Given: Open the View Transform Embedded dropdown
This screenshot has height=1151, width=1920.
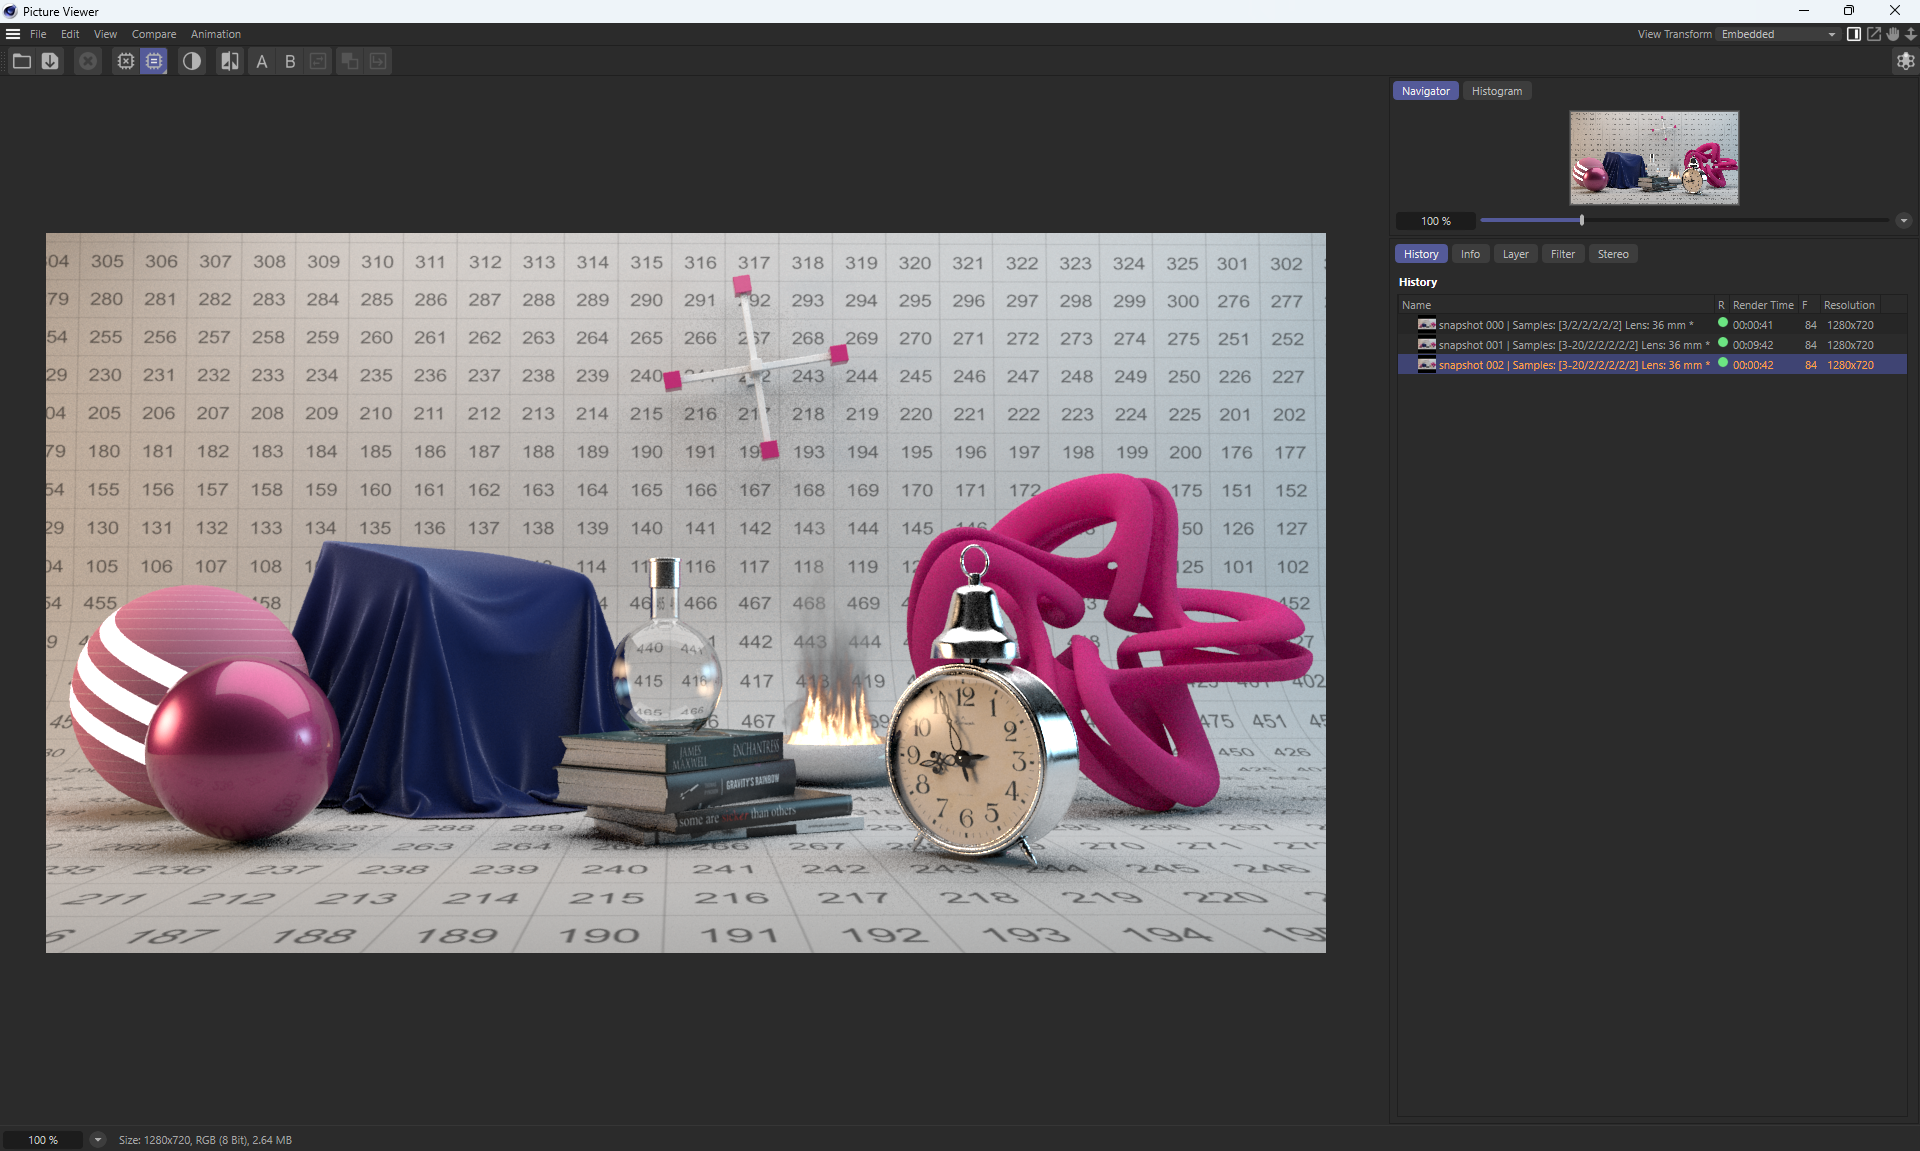Looking at the screenshot, I should [1778, 34].
